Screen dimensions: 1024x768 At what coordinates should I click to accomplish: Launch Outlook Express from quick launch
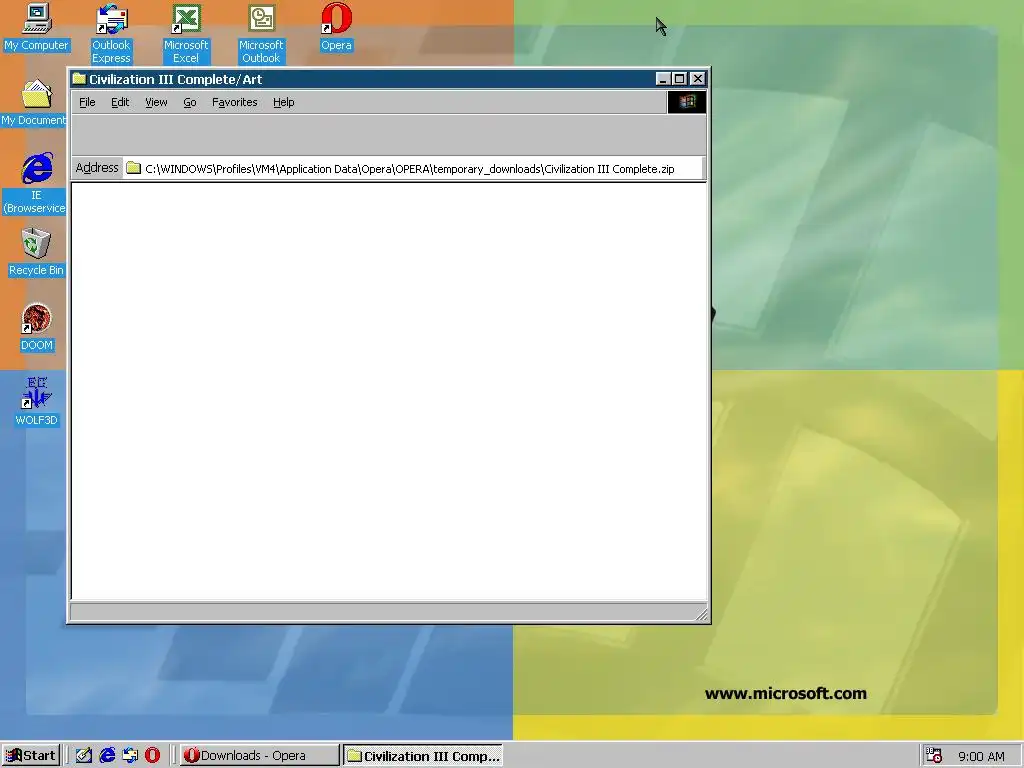(130, 756)
